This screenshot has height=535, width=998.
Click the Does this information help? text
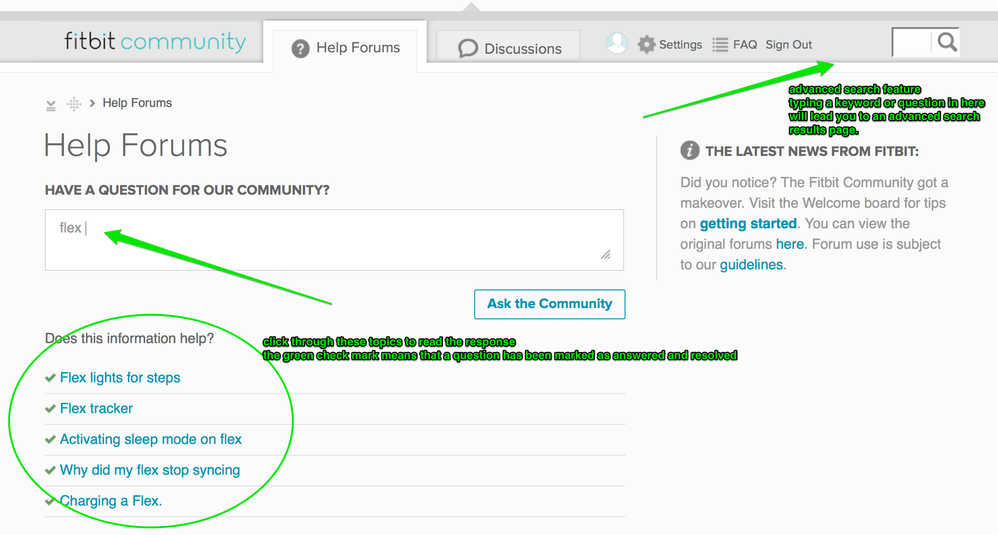pyautogui.click(x=129, y=338)
